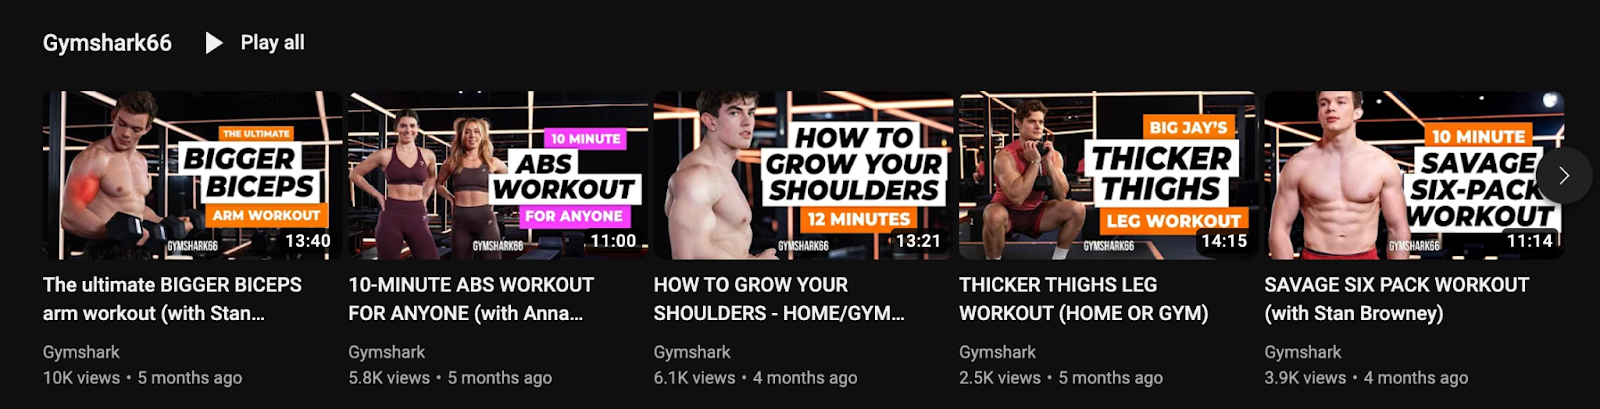Open the How To Grow Your Shoulders thumbnail
The height and width of the screenshot is (409, 1600).
click(x=803, y=175)
